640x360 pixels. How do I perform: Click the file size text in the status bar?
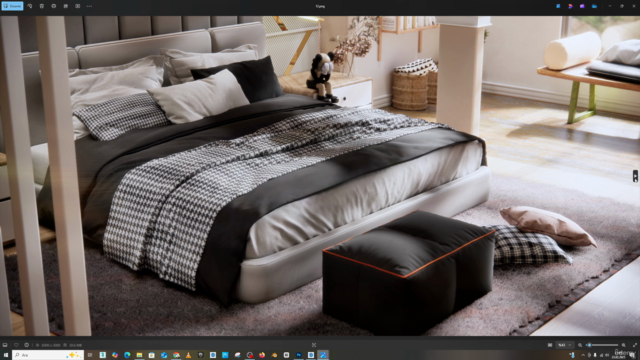tap(75, 345)
